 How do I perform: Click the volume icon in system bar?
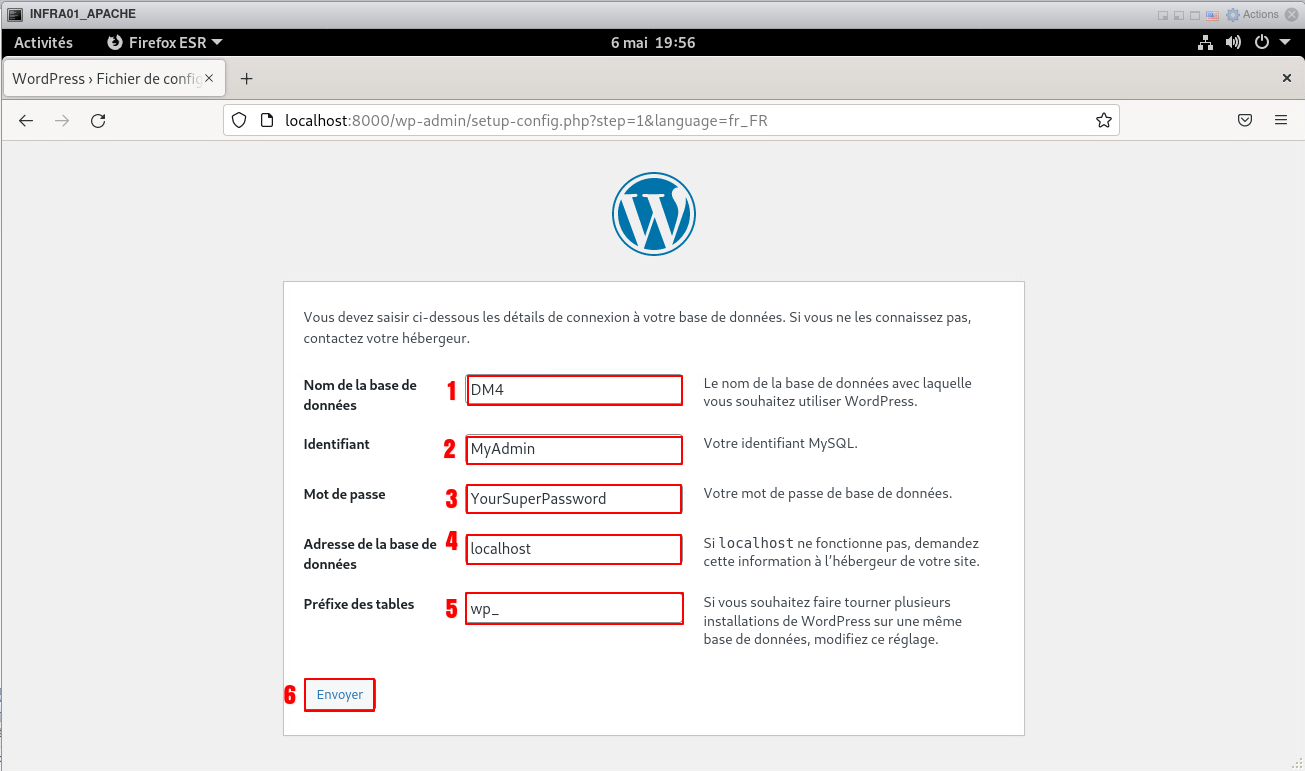click(x=1233, y=43)
